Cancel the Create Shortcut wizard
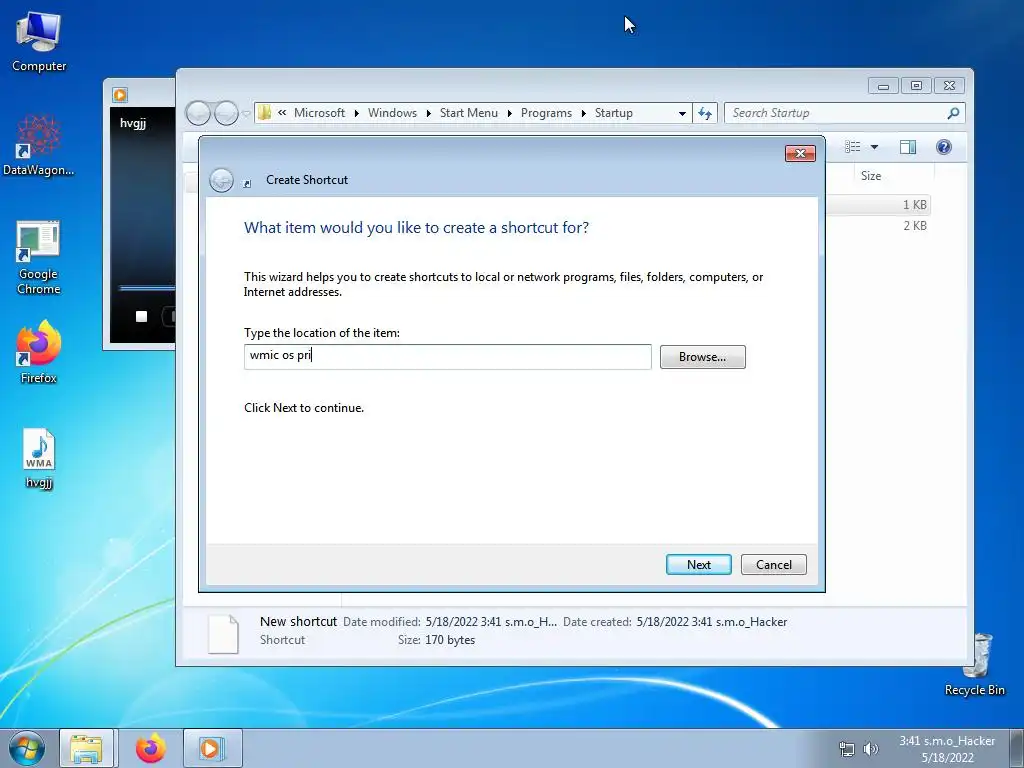This screenshot has height=768, width=1024. click(773, 564)
